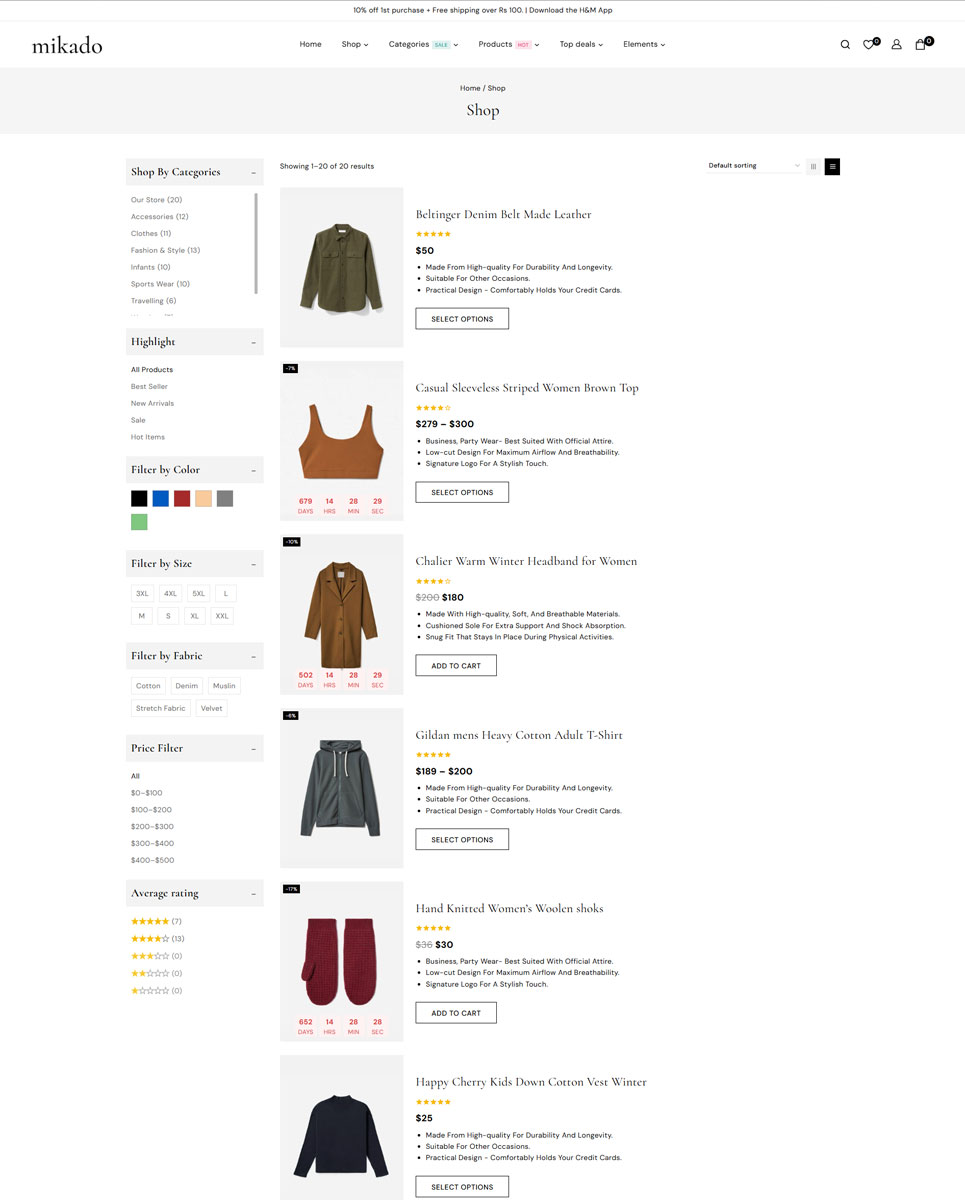This screenshot has width=965, height=1200.
Task: Switch to list view layout
Action: (x=832, y=166)
